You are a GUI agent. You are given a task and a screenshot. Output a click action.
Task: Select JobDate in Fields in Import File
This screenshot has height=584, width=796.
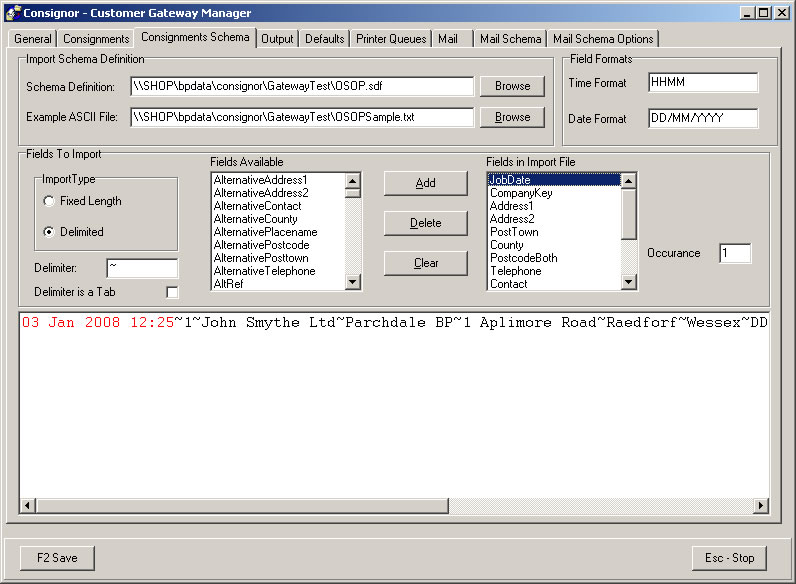(x=554, y=180)
